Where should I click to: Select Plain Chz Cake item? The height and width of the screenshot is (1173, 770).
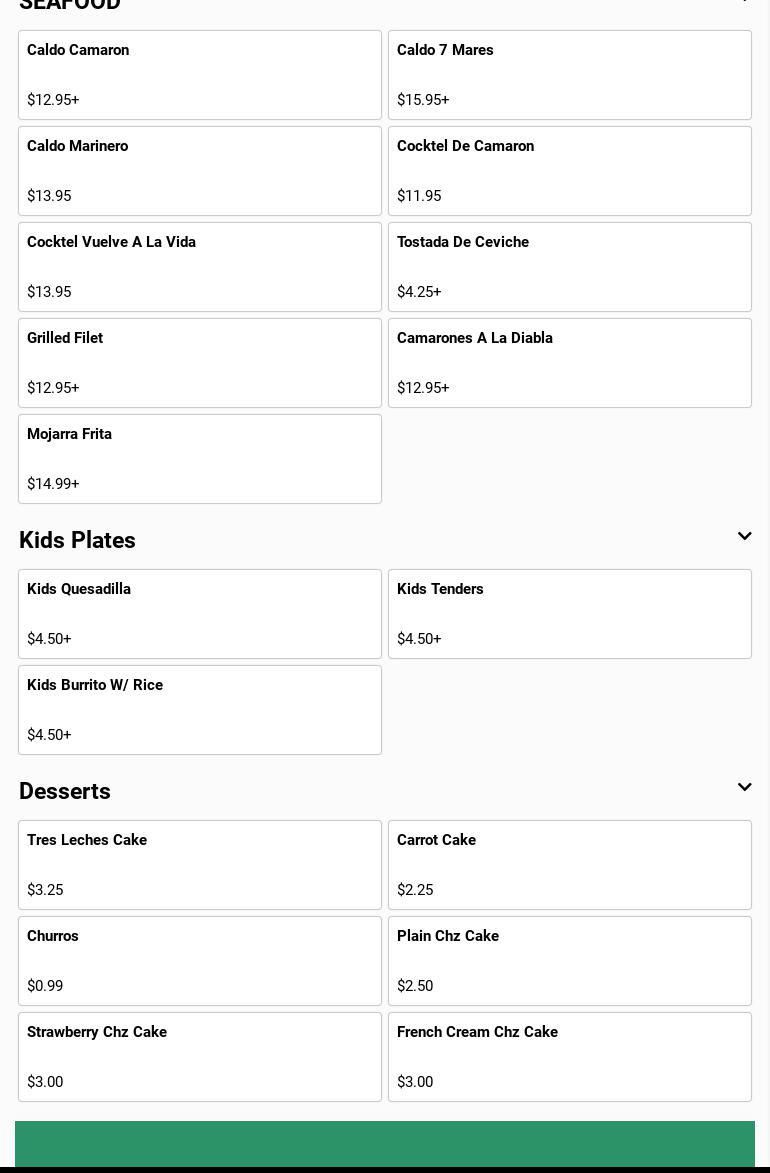coord(570,961)
